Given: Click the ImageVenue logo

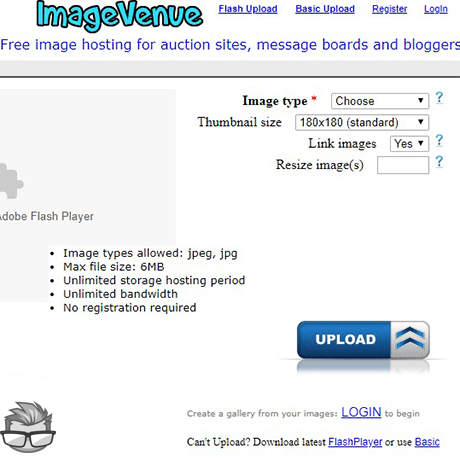Looking at the screenshot, I should click(x=119, y=16).
